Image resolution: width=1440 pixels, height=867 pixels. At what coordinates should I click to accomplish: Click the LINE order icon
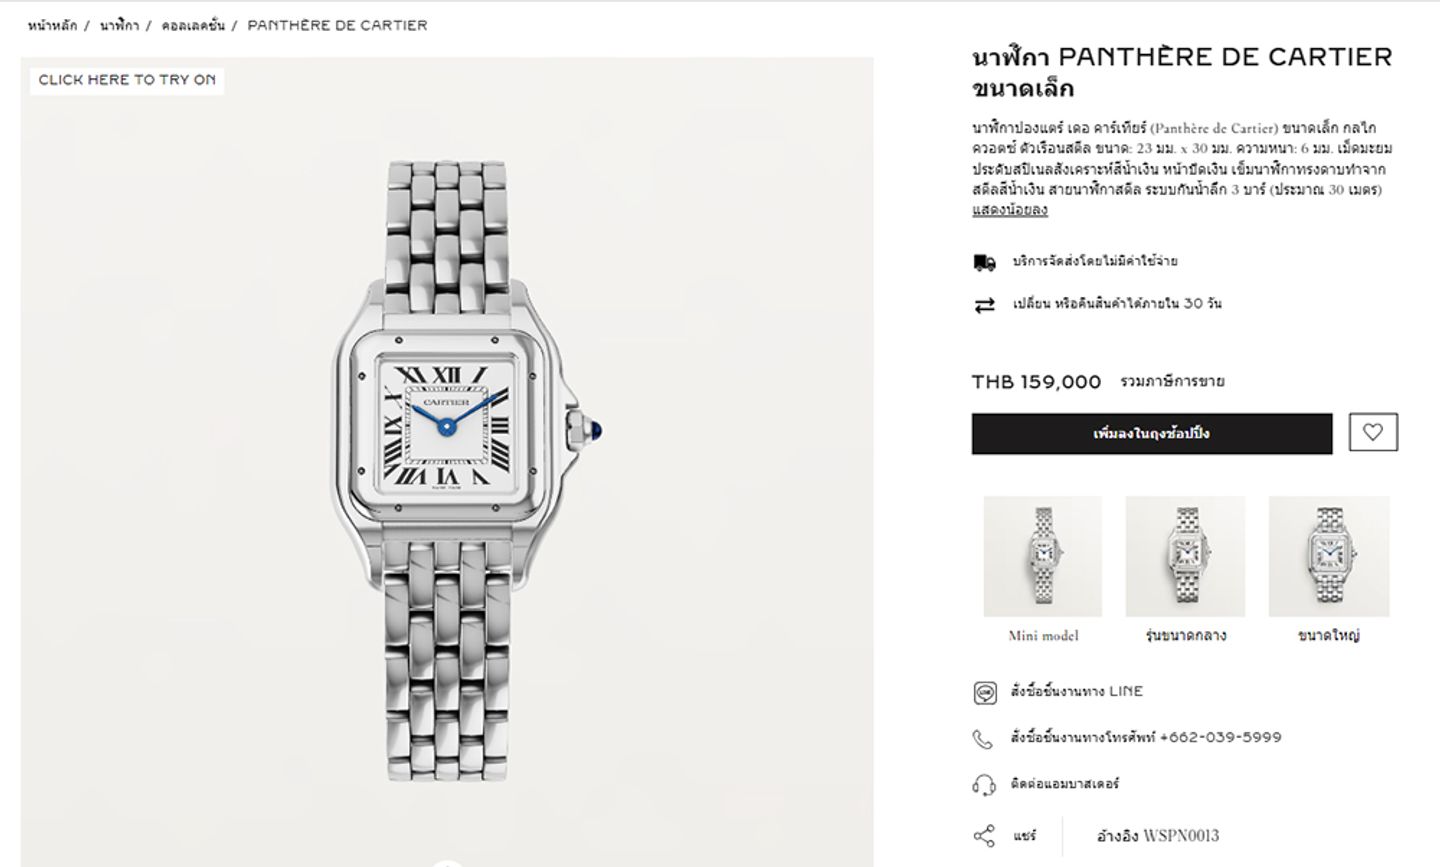pos(984,692)
